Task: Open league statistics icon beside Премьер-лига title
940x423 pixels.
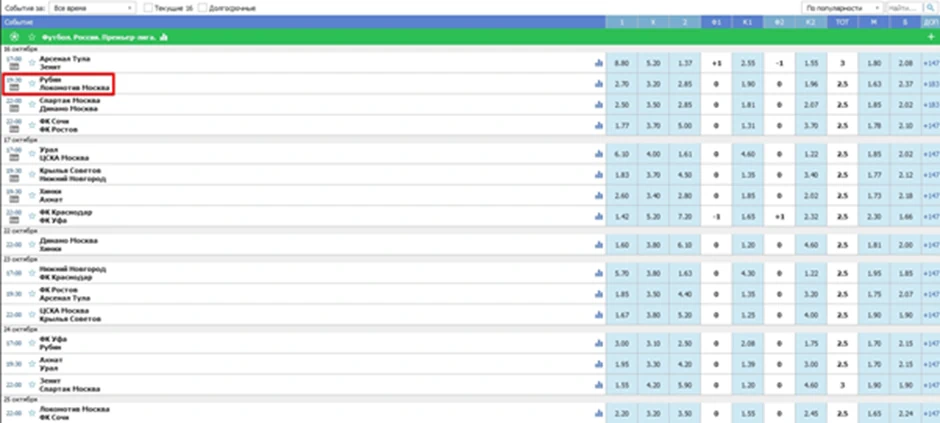Action: click(x=164, y=37)
